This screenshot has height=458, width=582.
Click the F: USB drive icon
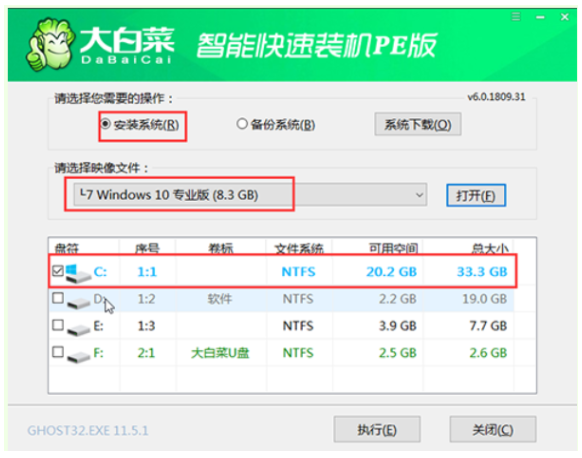(x=78, y=356)
